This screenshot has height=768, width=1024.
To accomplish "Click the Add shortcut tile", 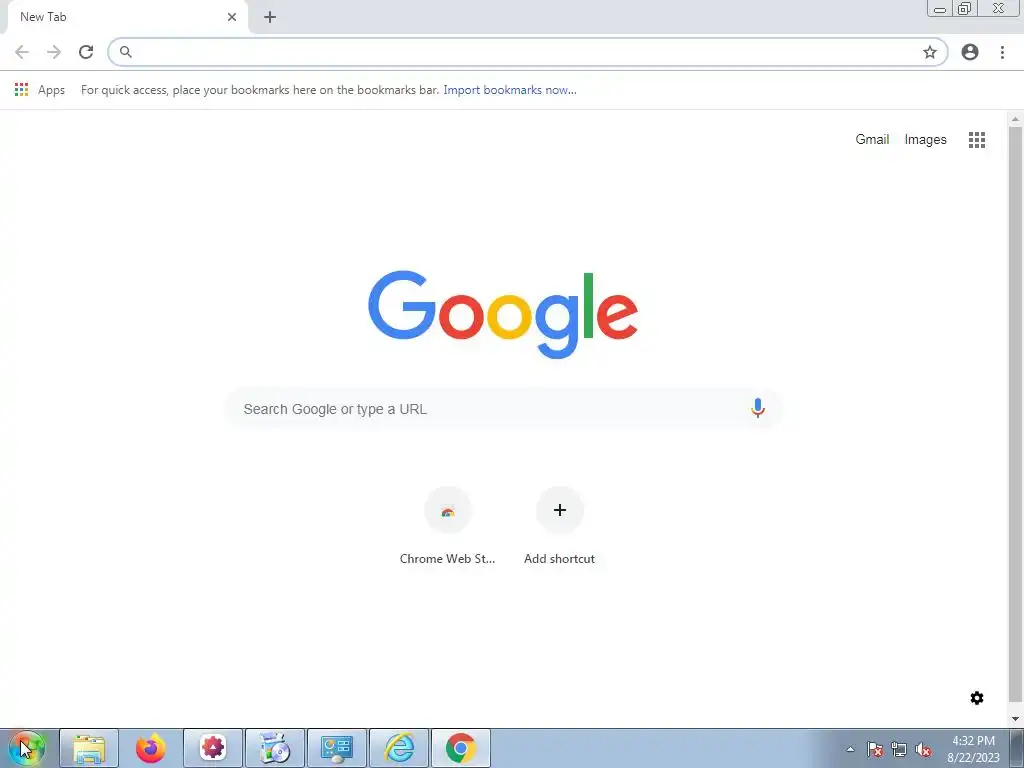I will click(560, 526).
